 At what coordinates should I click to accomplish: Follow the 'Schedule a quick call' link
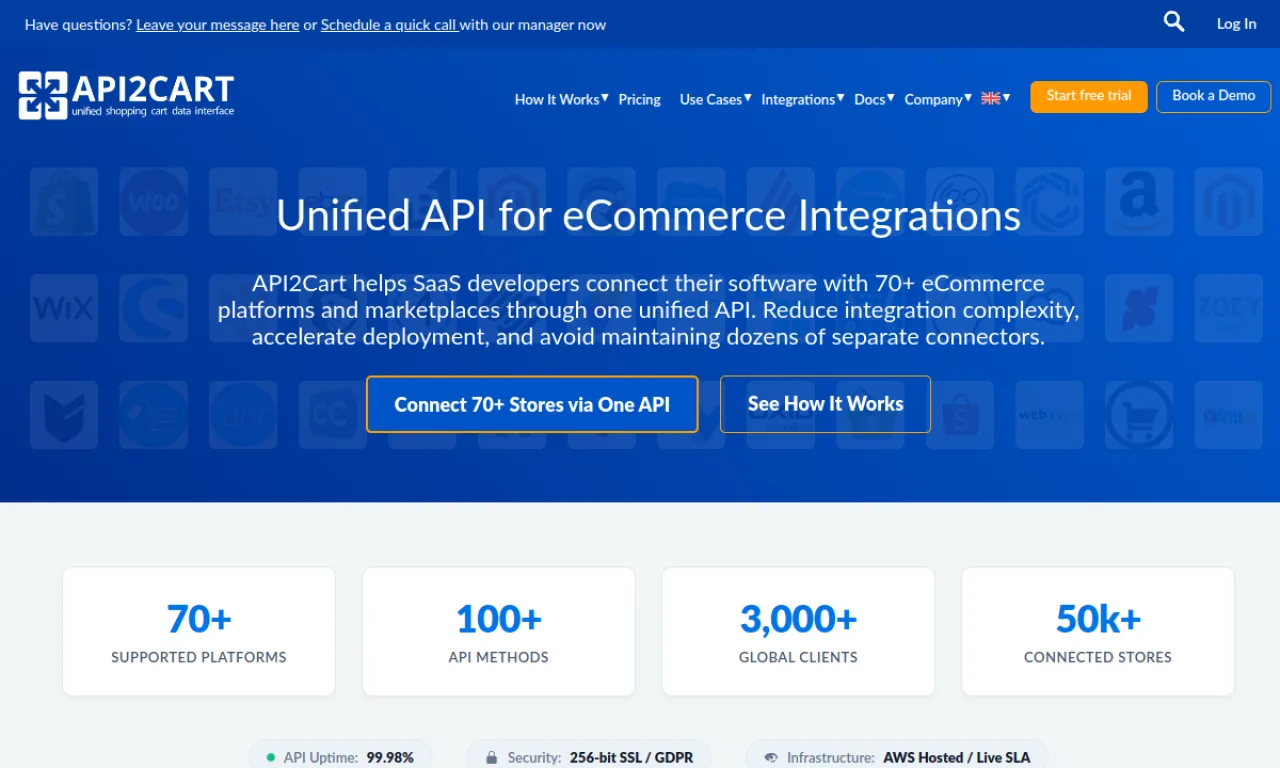pyautogui.click(x=389, y=24)
